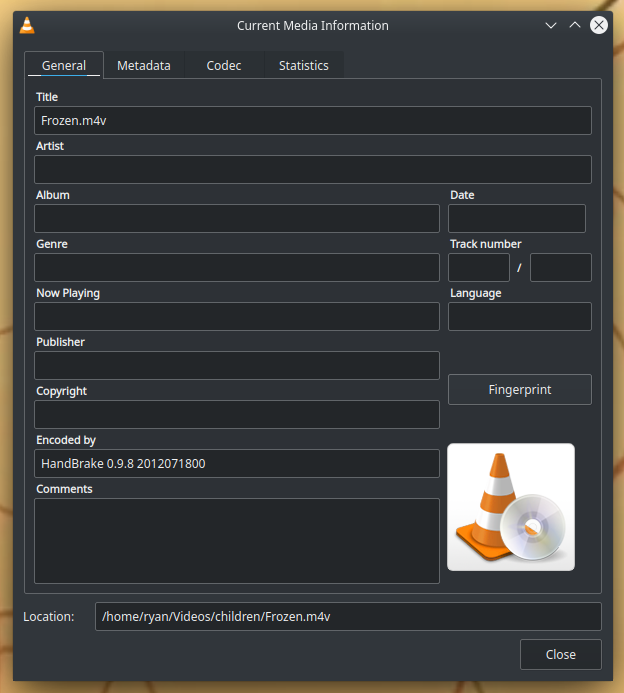Click into the Now Playing field
The width and height of the screenshot is (624, 693).
[237, 316]
